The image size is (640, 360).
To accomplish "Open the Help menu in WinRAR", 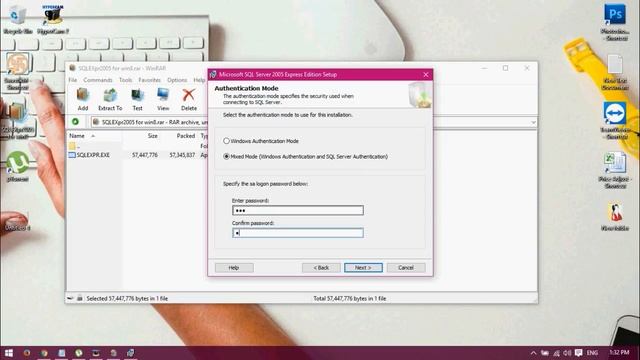I will point(199,80).
